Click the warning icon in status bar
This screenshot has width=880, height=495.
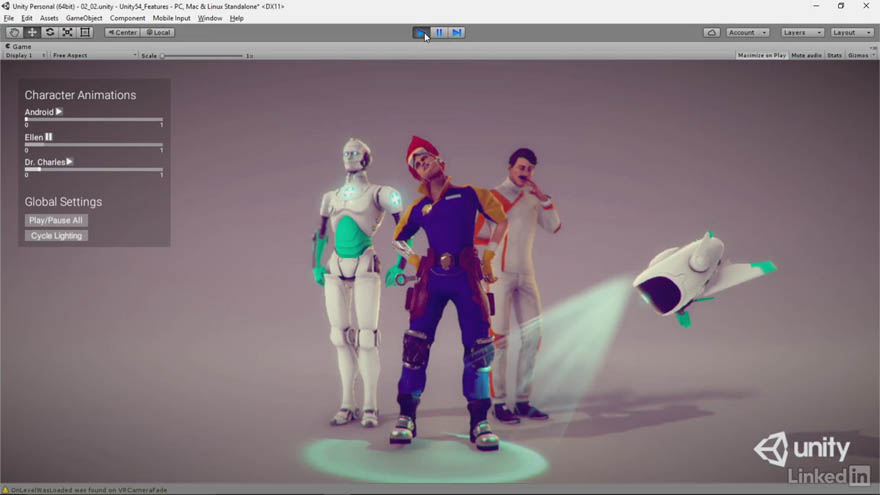coord(6,490)
